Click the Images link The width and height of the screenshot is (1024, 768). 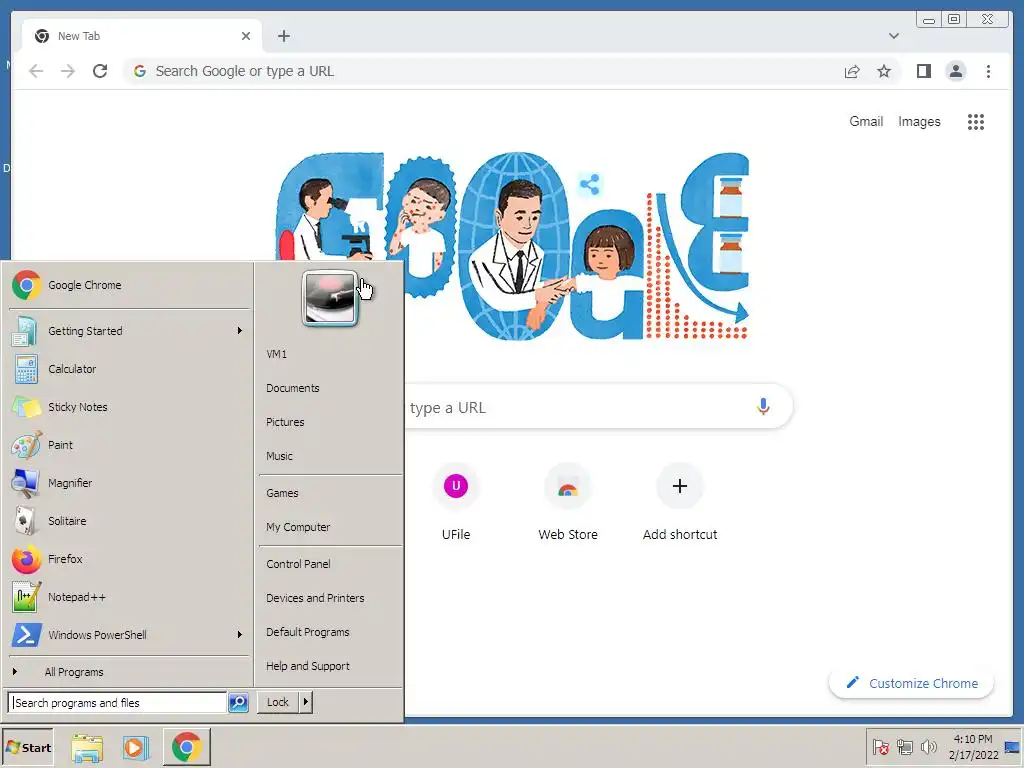pyautogui.click(x=919, y=121)
